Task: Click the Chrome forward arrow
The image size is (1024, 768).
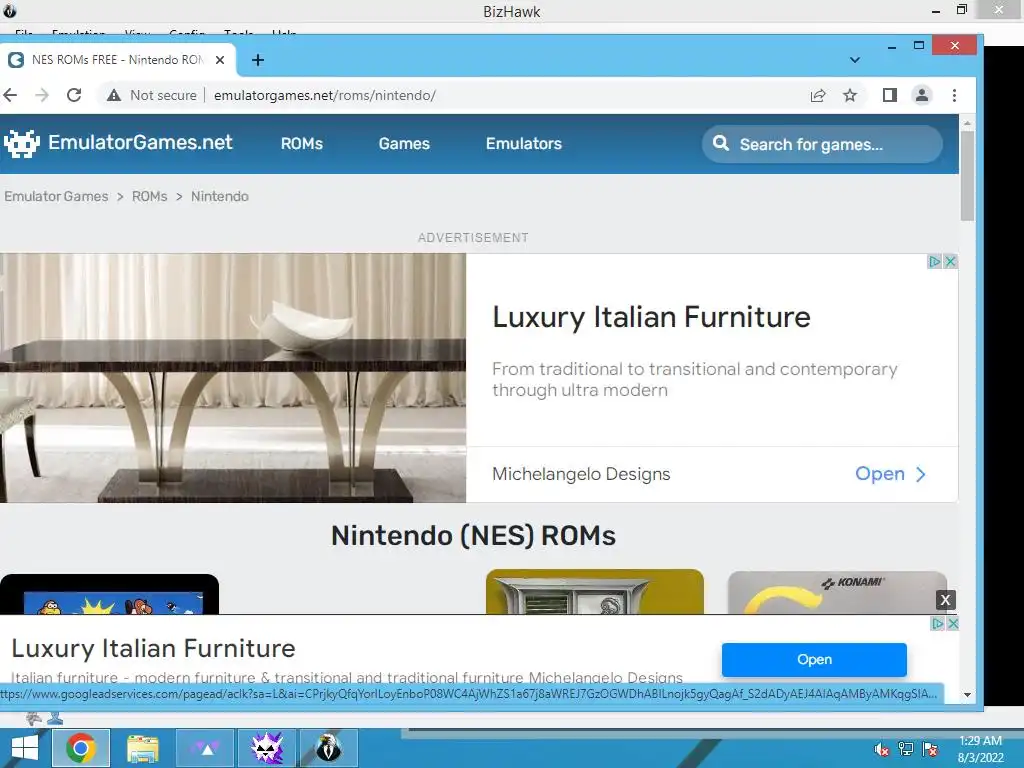Action: pos(42,95)
